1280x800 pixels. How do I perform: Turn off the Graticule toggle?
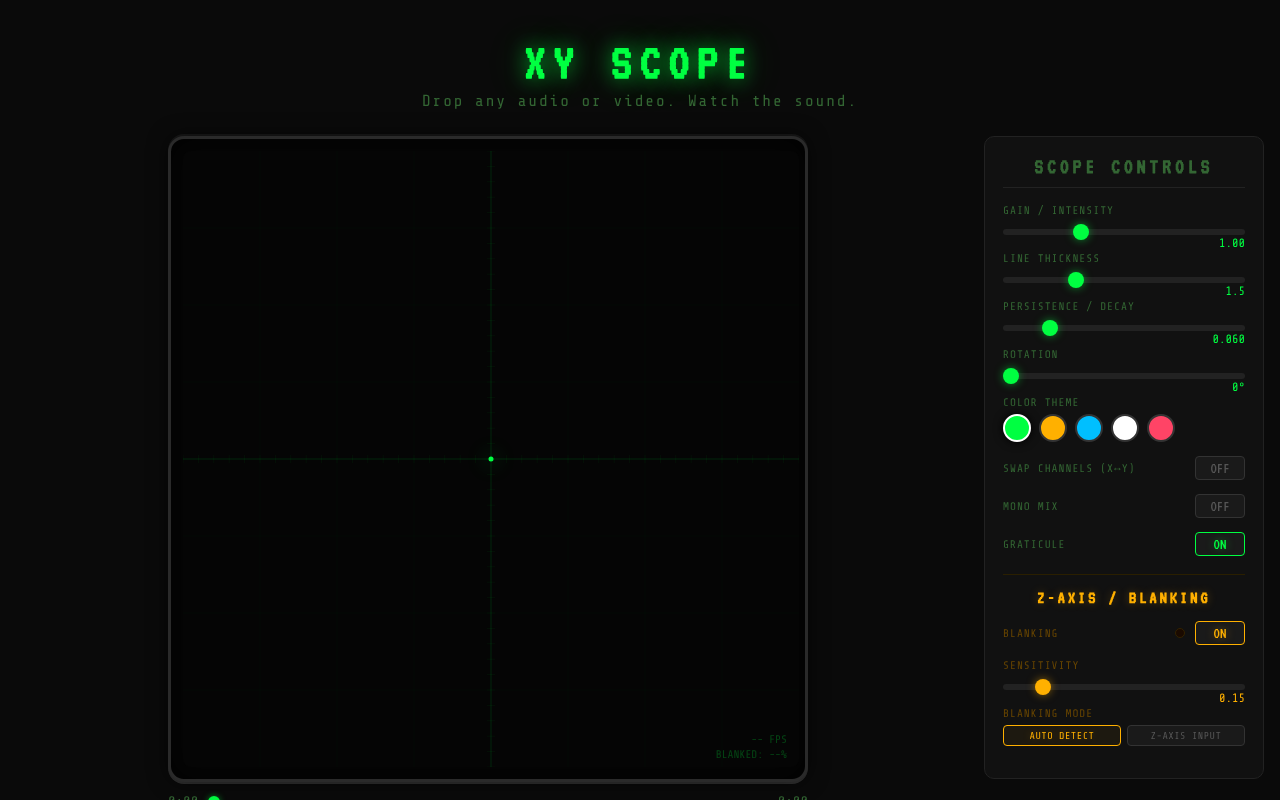click(1219, 544)
